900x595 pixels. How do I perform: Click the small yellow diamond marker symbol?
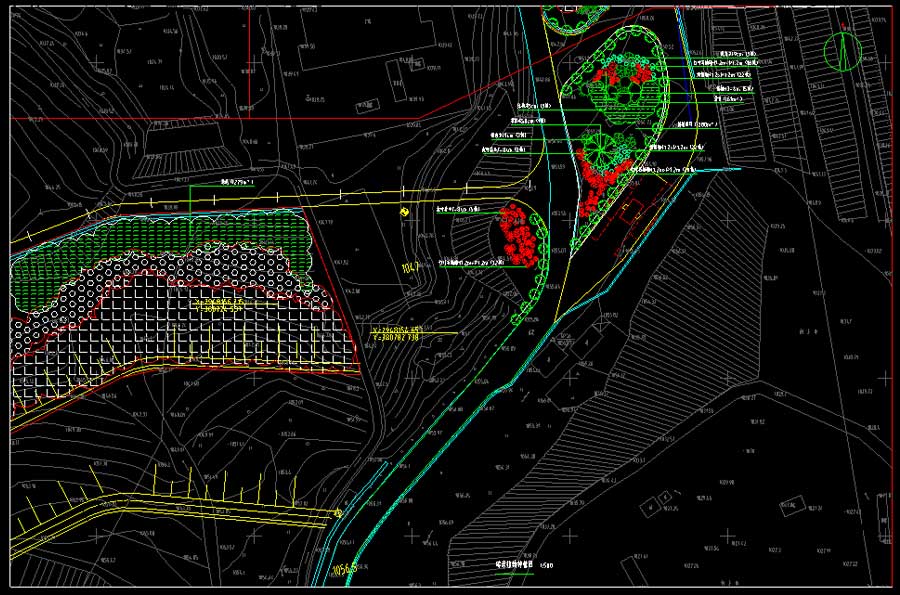coord(403,212)
